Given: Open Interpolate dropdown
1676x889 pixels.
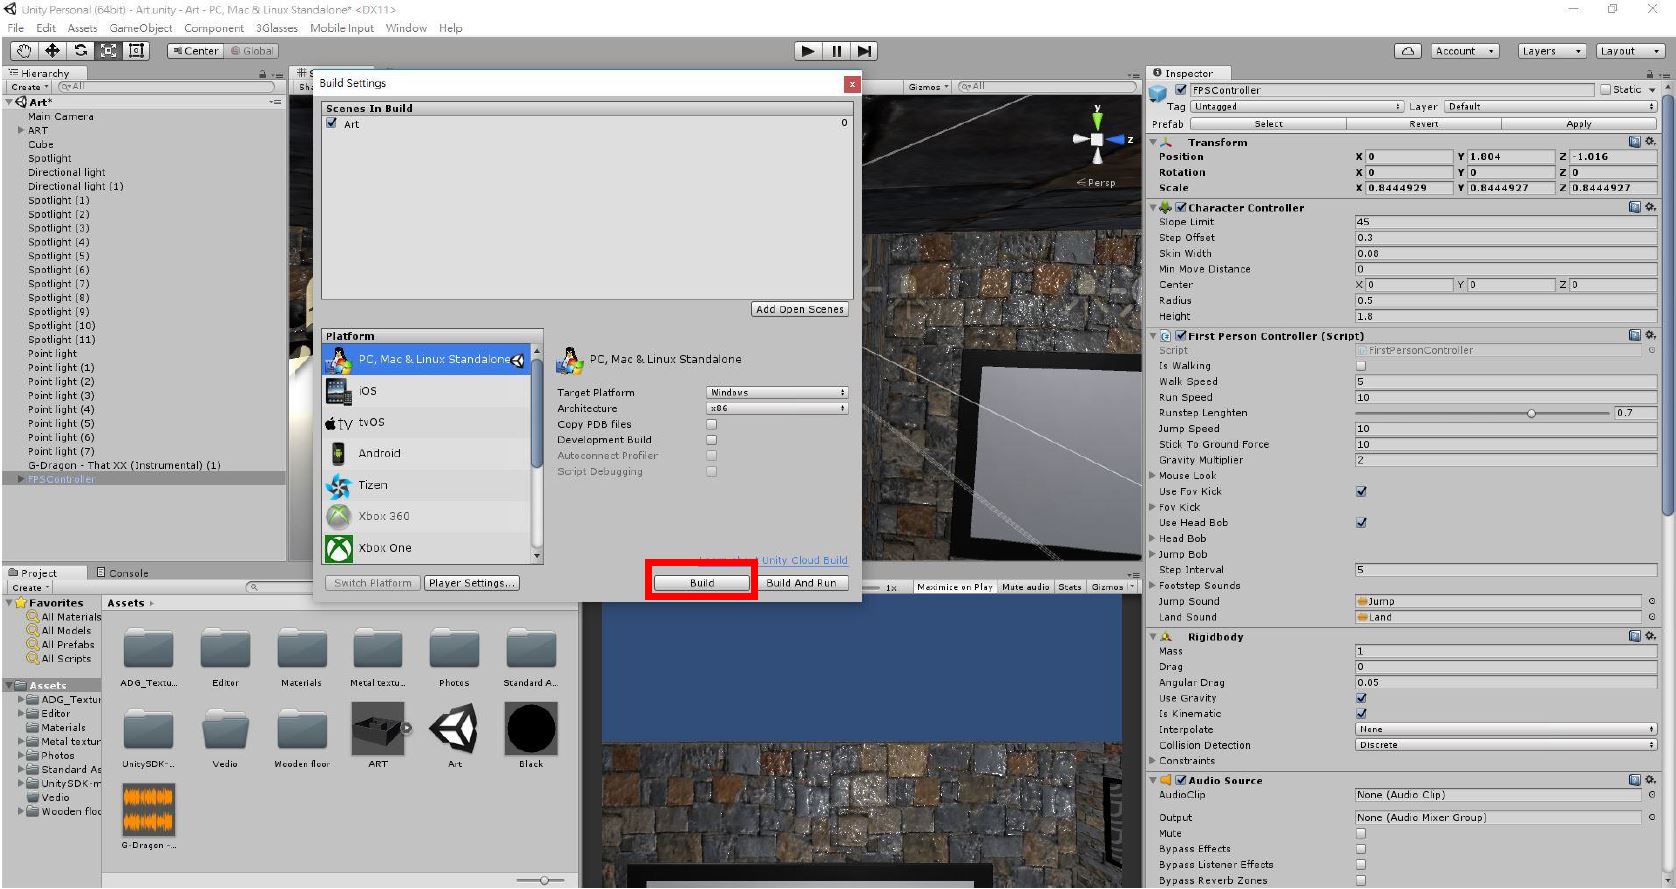Looking at the screenshot, I should tap(1506, 730).
